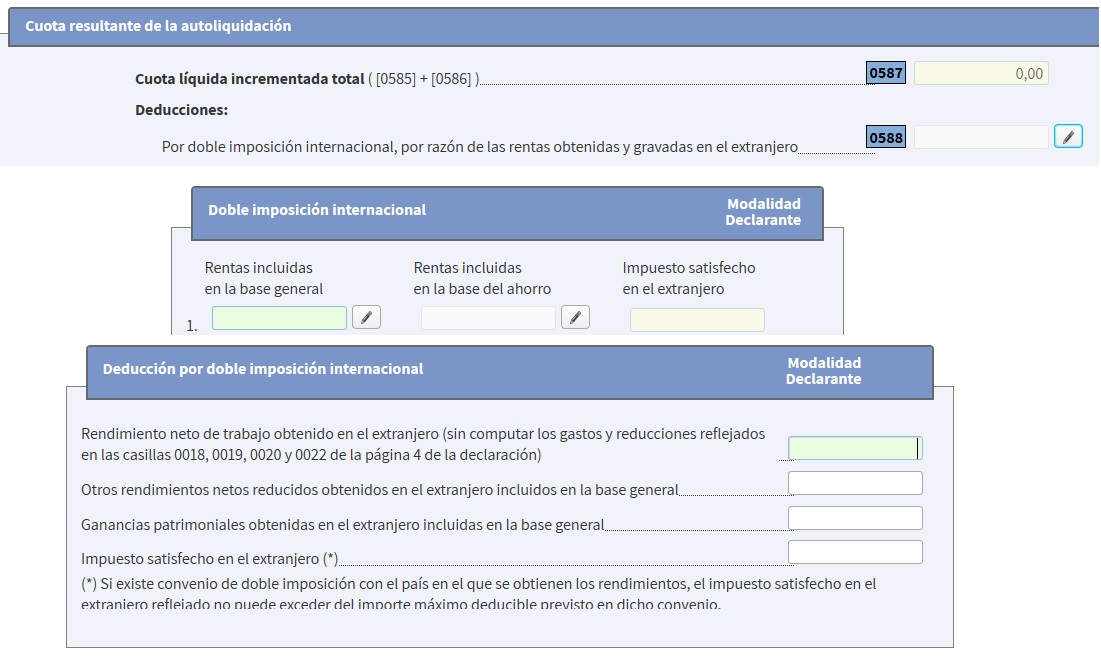
Task: Click the Rentas incluidas en la base del ahorro field
Action: tap(488, 318)
